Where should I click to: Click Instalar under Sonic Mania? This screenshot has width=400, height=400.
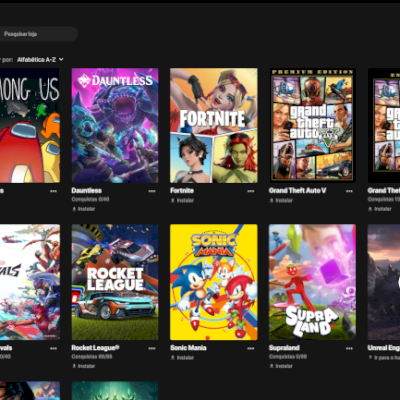pyautogui.click(x=182, y=358)
